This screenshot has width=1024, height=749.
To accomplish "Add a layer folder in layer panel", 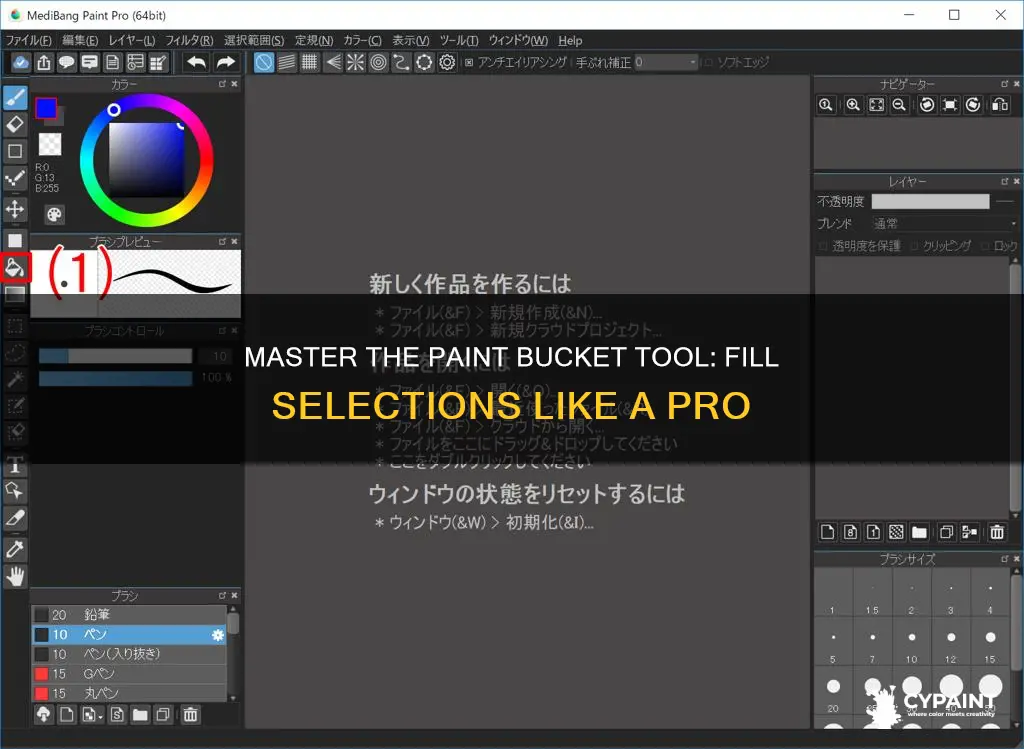I will 920,532.
